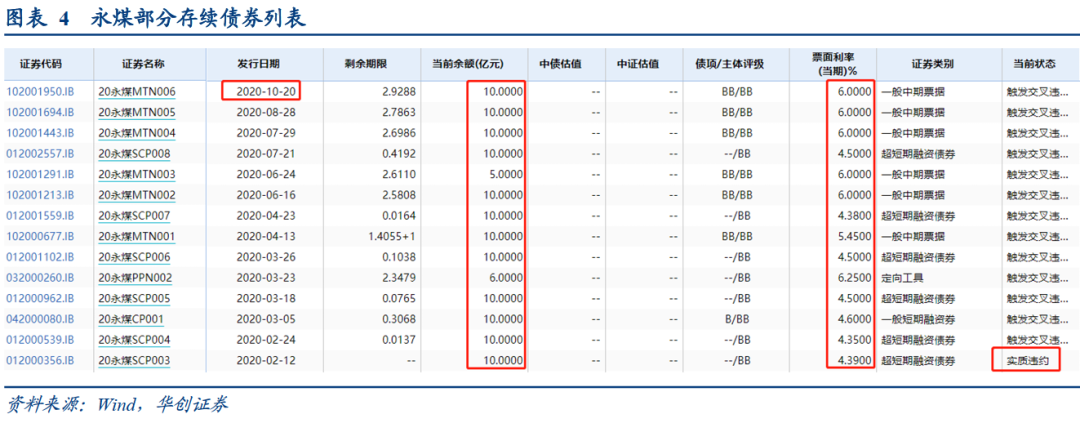Open bond code 102001291.IB link
The width and height of the screenshot is (1080, 432).
pos(40,174)
